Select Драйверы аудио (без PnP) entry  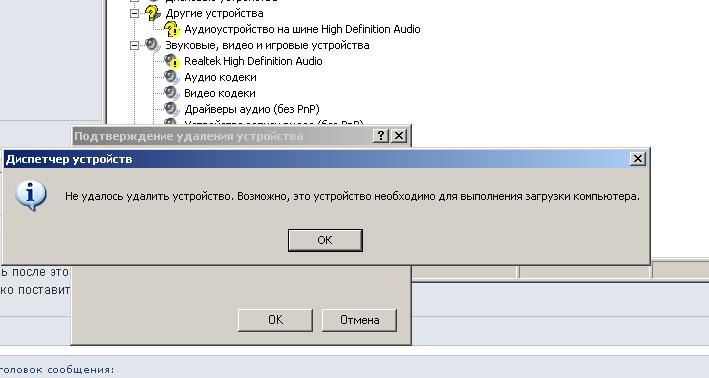click(252, 109)
